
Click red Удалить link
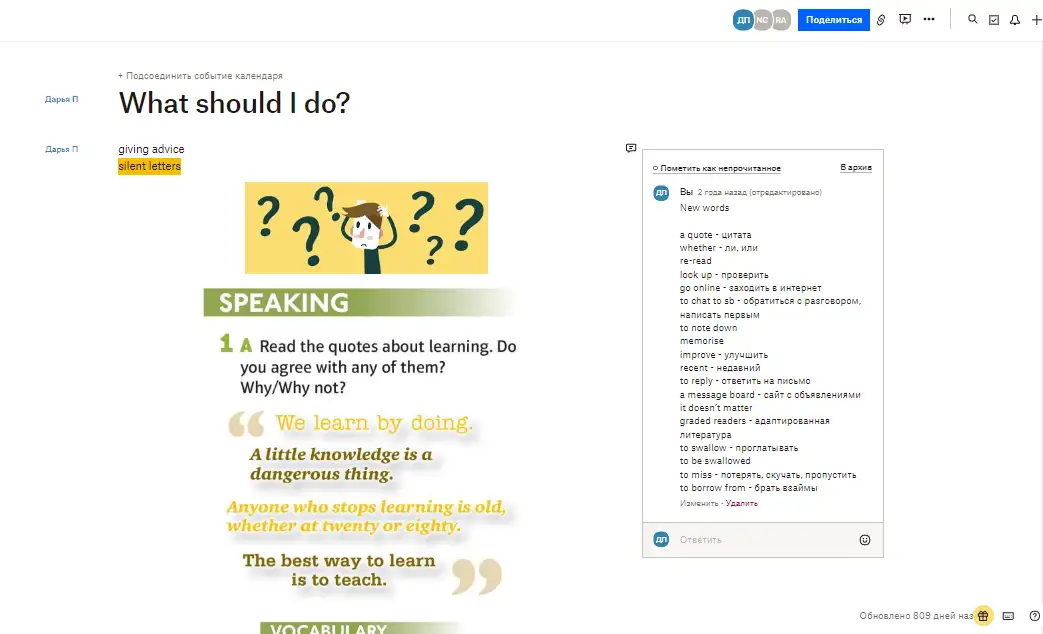tap(742, 504)
